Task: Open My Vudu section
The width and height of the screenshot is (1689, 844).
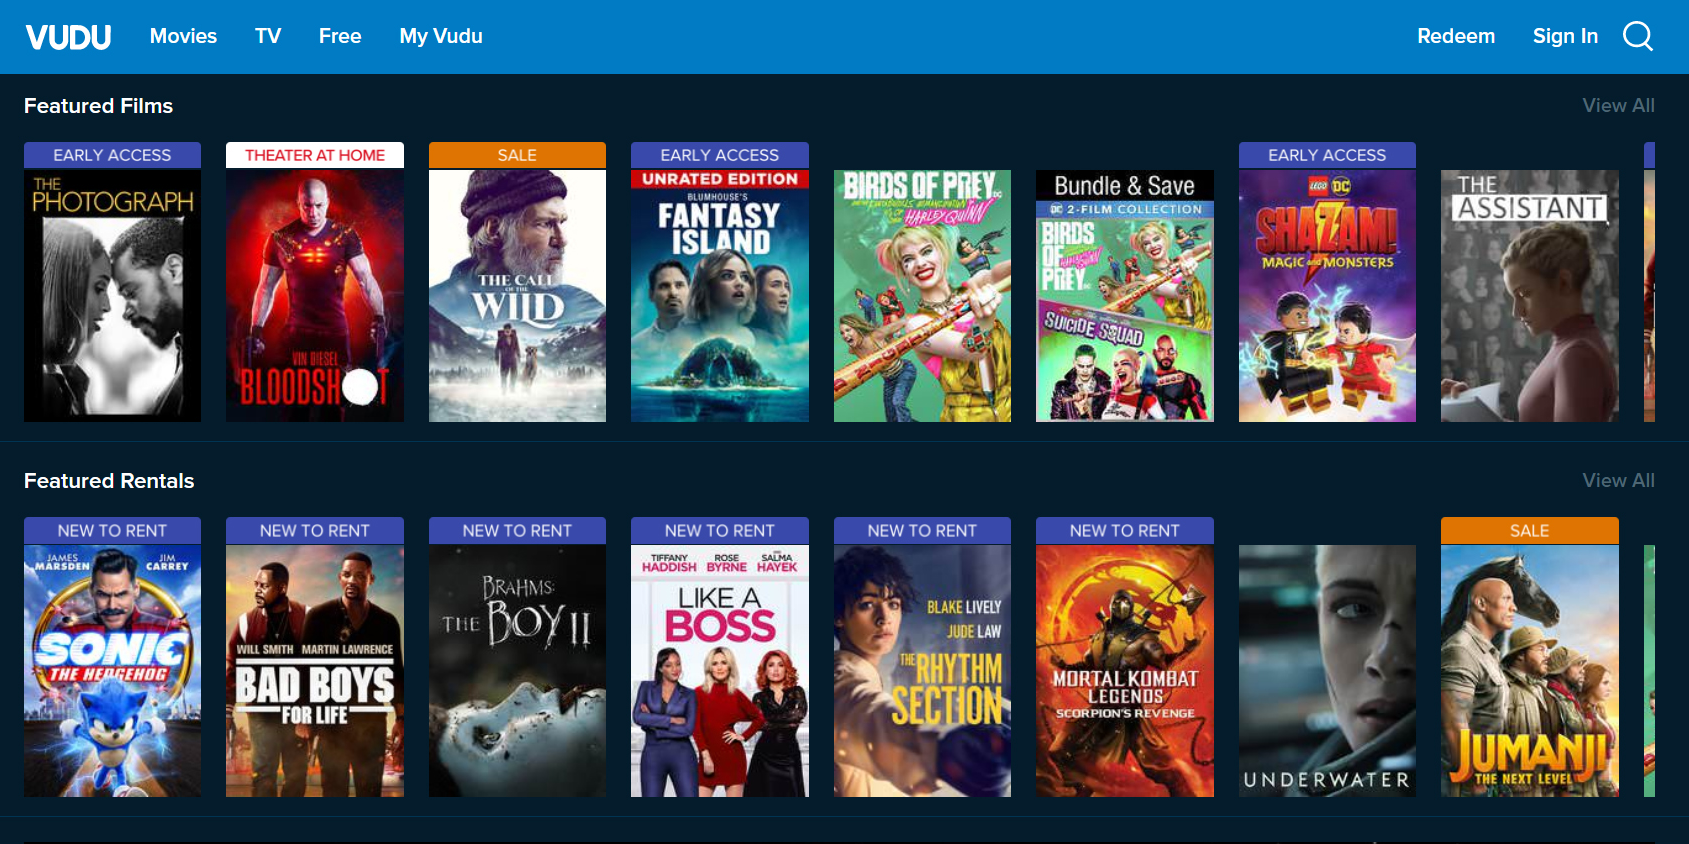Action: pos(441,36)
